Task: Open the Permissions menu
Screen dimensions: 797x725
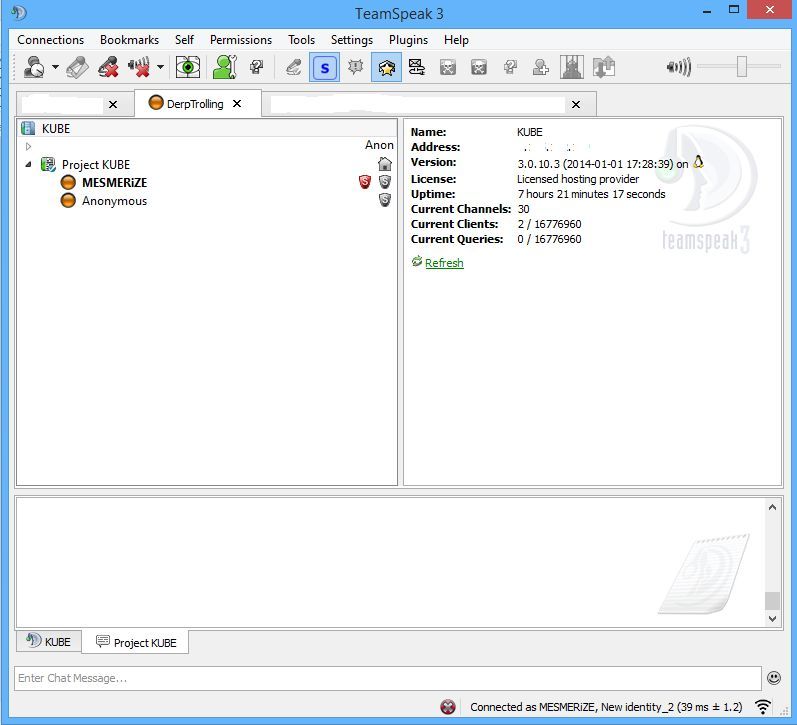Action: pos(240,40)
